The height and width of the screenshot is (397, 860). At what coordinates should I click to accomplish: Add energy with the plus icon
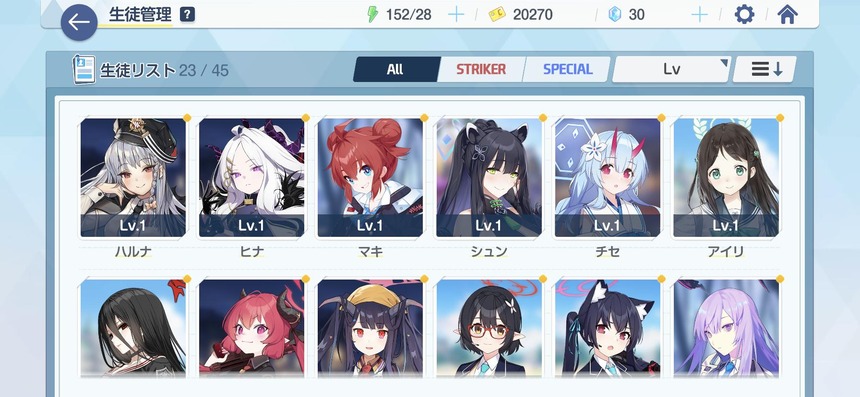coord(456,15)
